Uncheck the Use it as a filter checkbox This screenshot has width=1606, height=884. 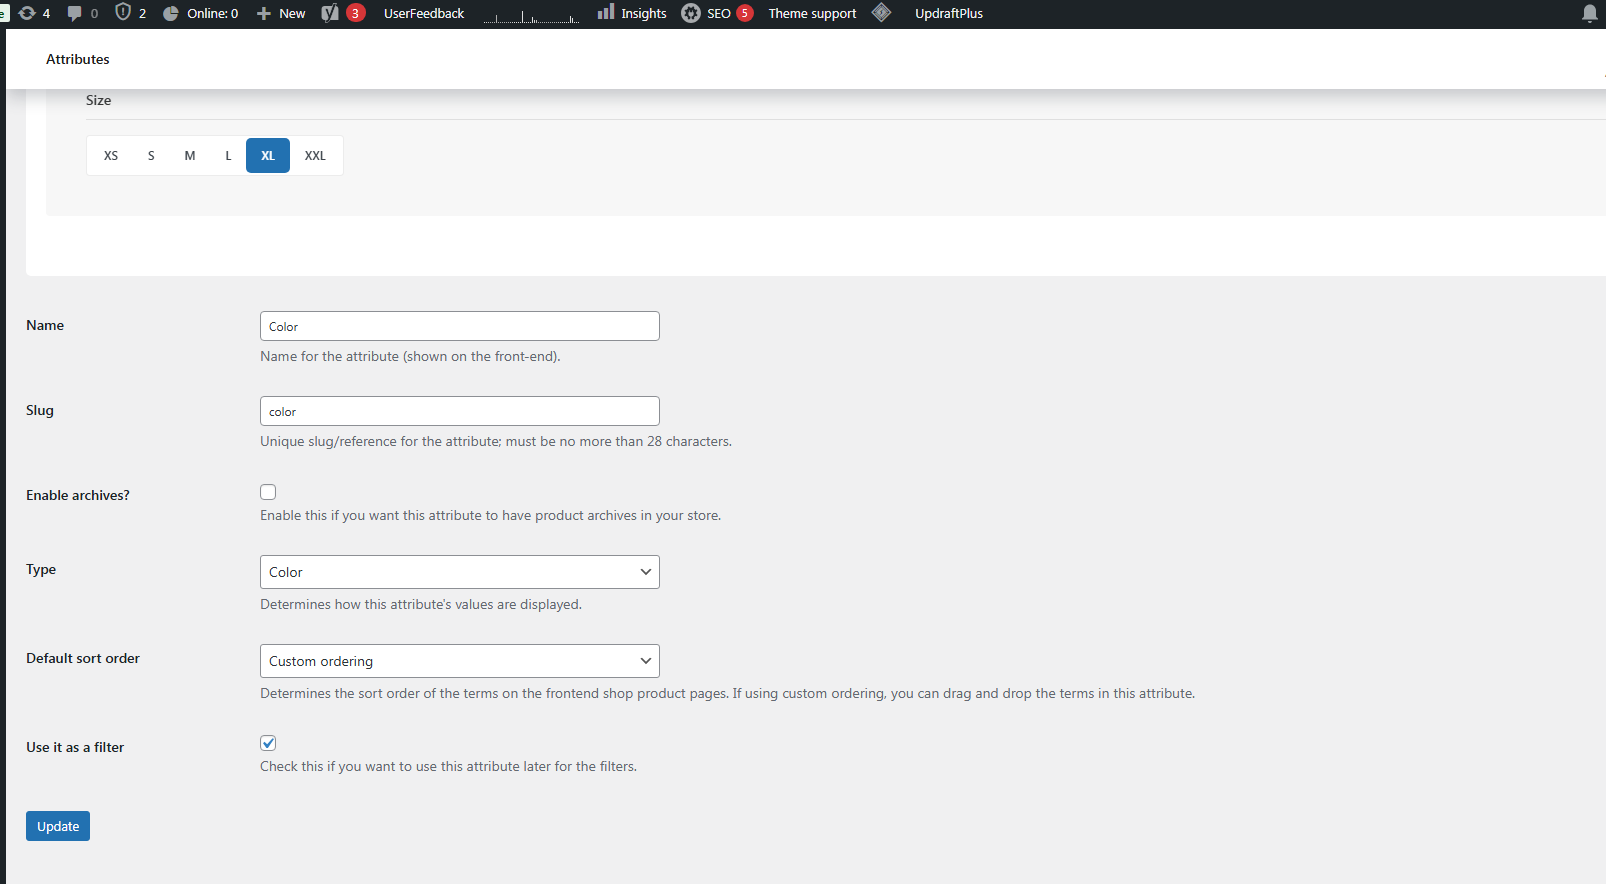[x=268, y=743]
